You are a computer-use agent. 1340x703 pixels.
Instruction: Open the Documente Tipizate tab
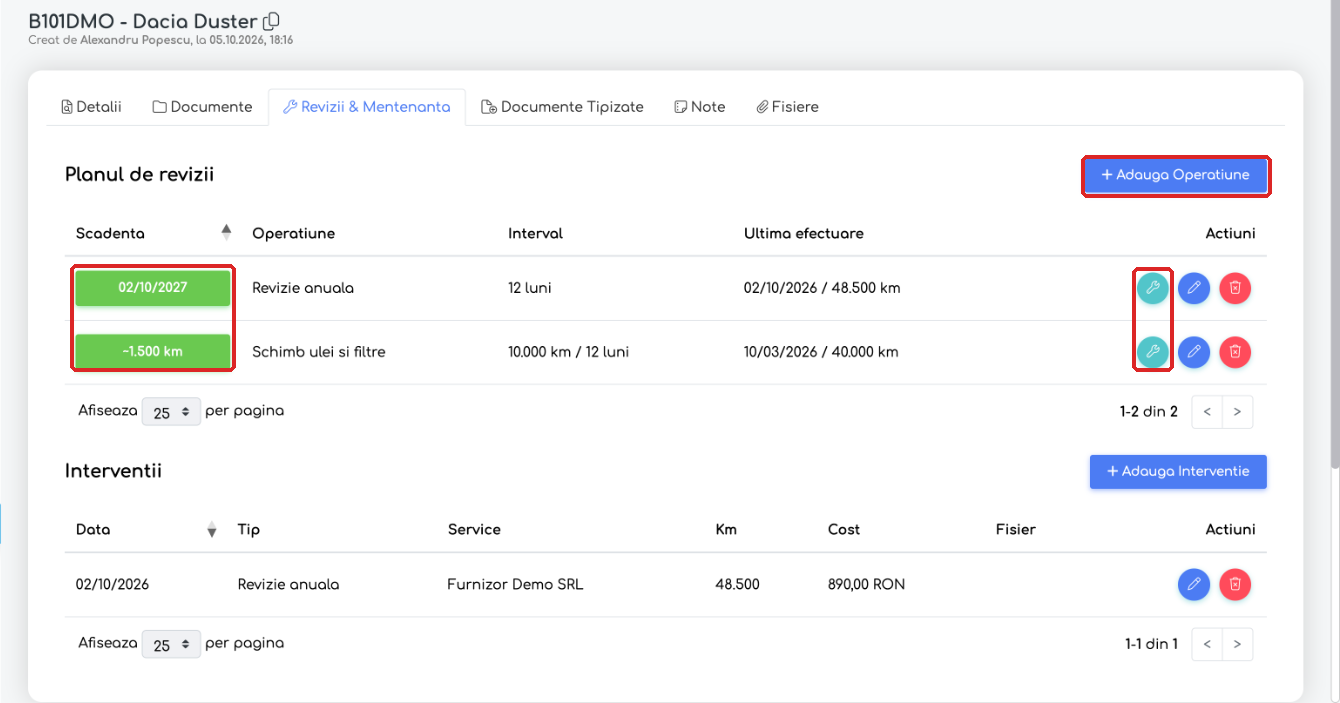(x=562, y=107)
